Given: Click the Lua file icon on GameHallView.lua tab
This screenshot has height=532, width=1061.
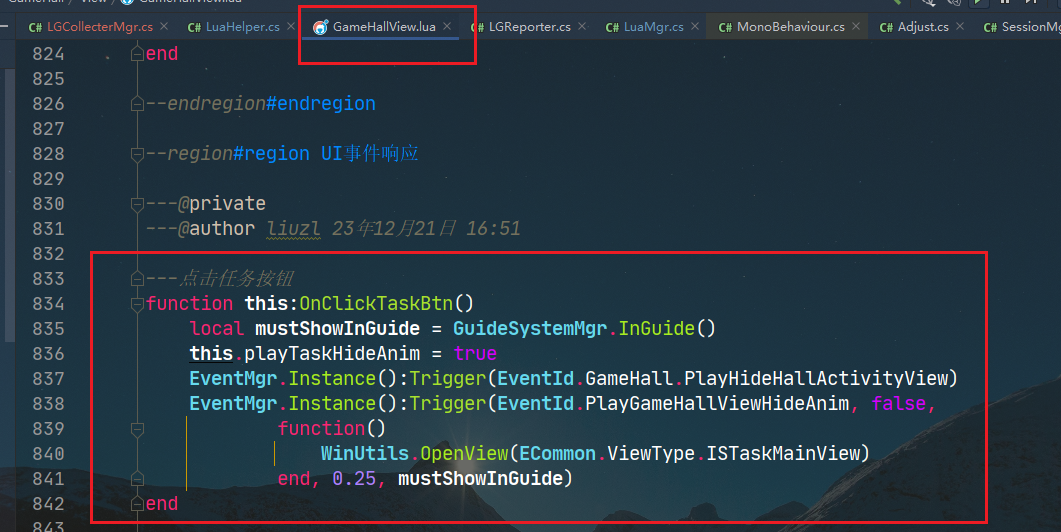Looking at the screenshot, I should coord(320,27).
